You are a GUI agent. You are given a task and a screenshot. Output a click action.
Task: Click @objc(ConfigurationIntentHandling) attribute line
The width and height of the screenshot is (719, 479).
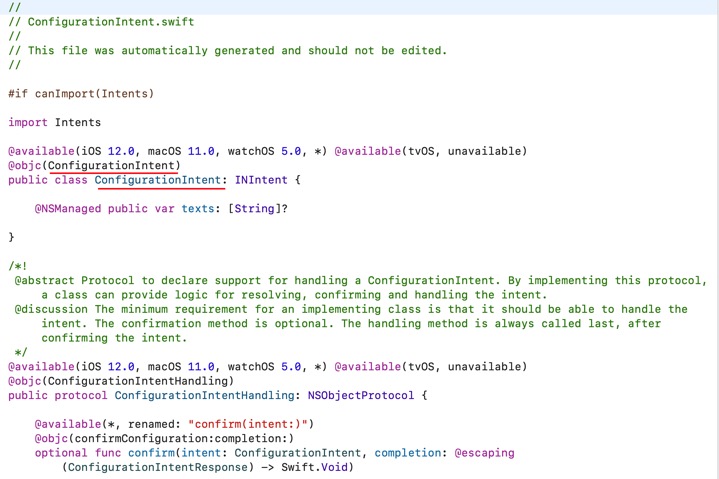[121, 381]
